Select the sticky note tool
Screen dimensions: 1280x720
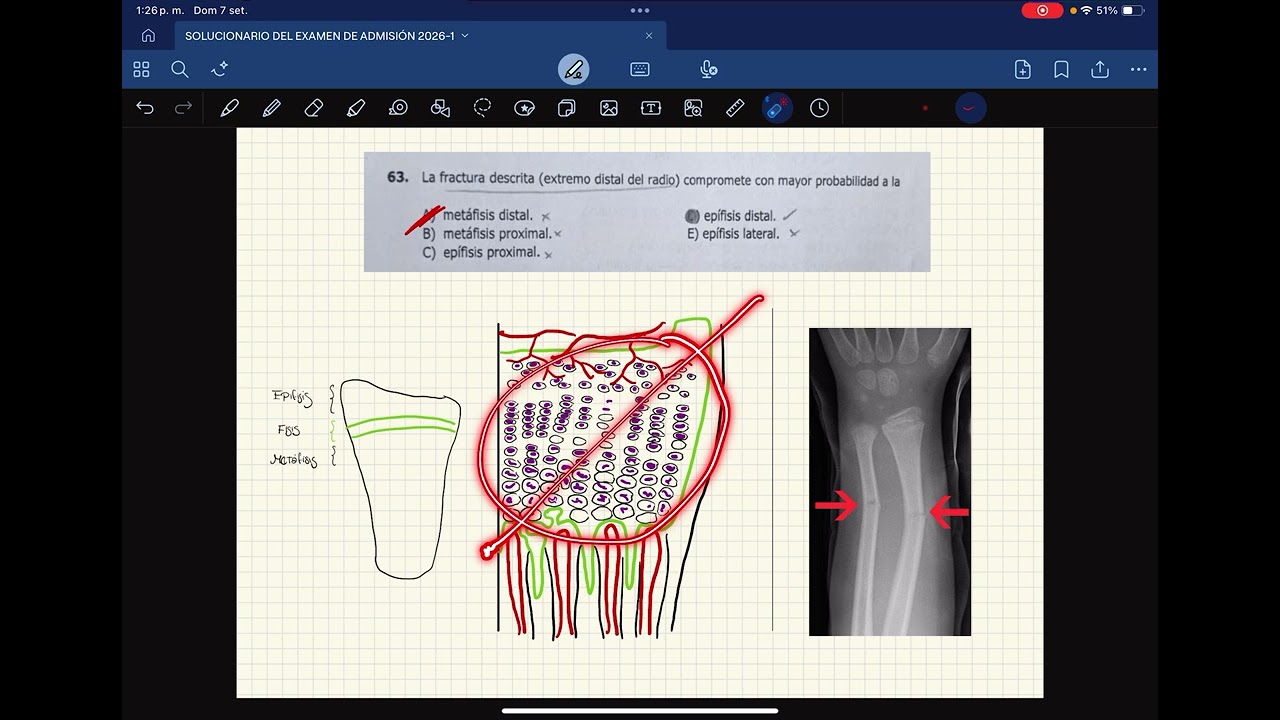tap(566, 108)
